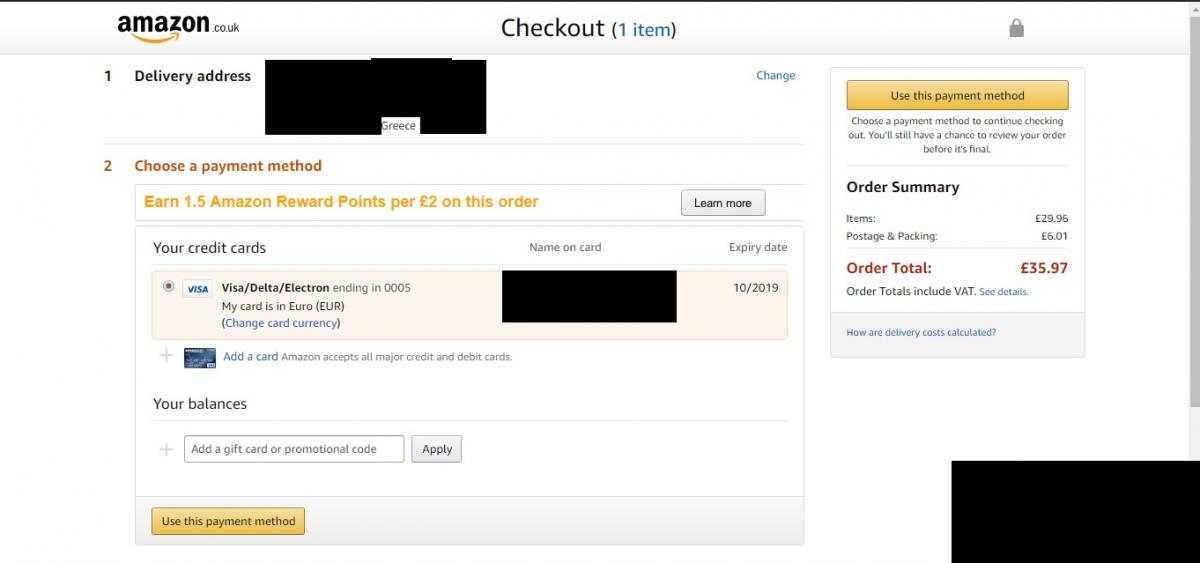Click Use this payment method in sidebar
1200x563 pixels.
click(x=957, y=96)
